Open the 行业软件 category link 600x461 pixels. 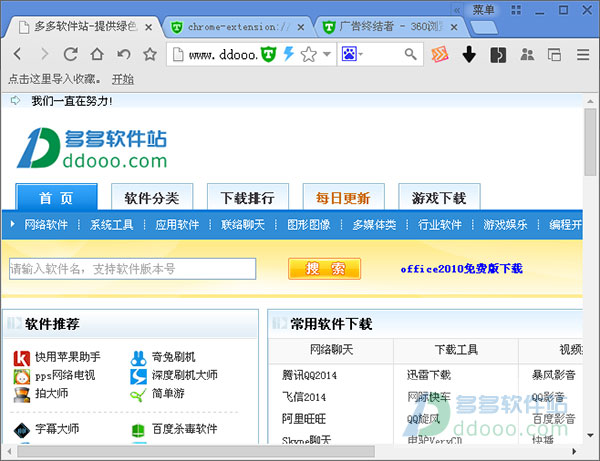(x=440, y=225)
